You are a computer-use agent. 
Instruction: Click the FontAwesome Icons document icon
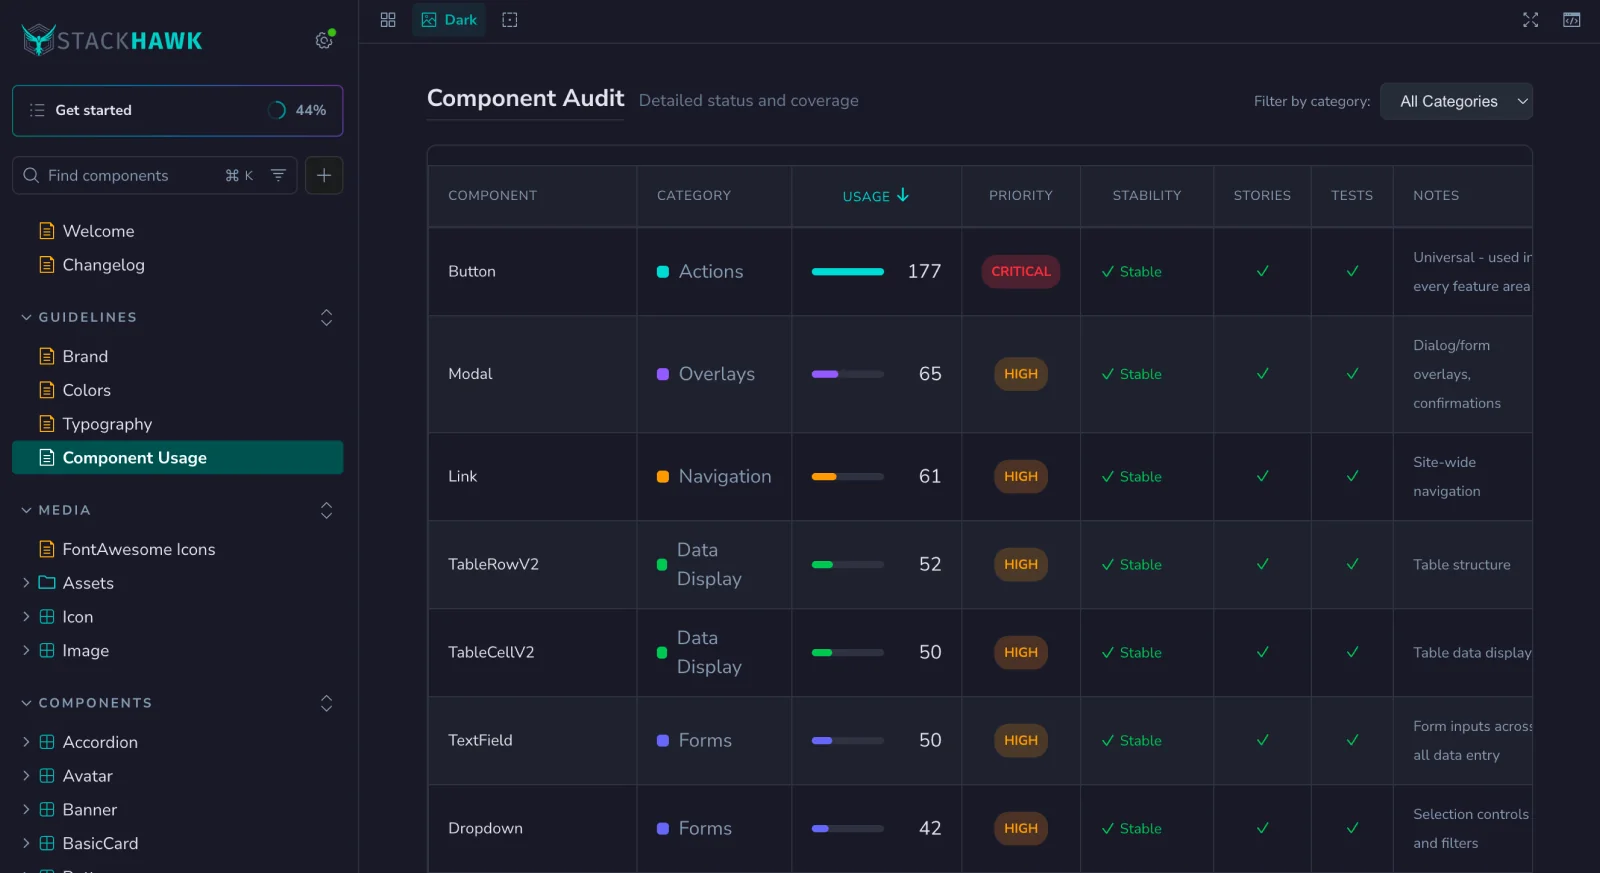click(47, 549)
